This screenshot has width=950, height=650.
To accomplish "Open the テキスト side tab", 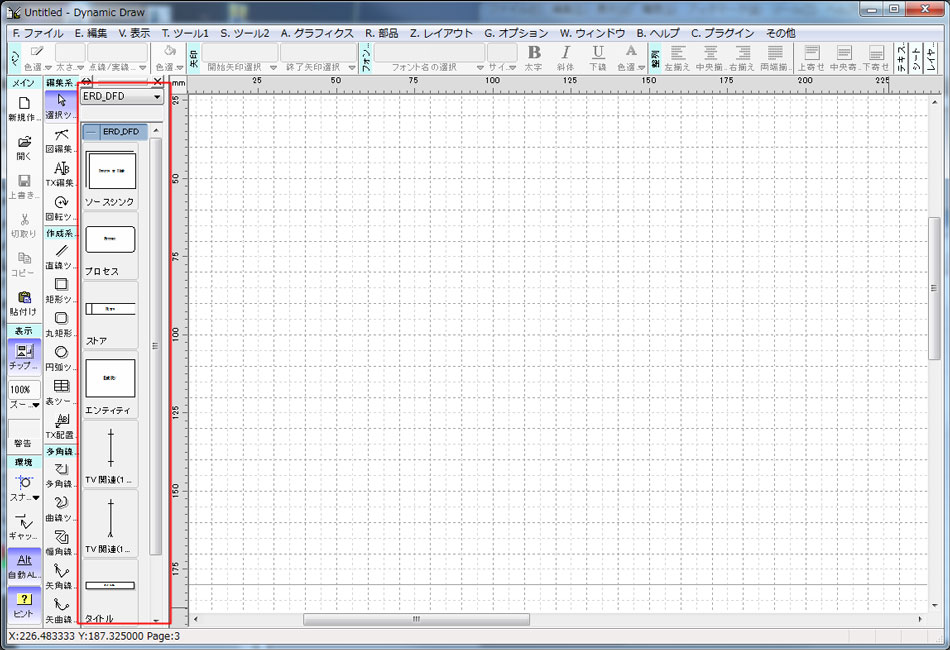I will pos(901,58).
